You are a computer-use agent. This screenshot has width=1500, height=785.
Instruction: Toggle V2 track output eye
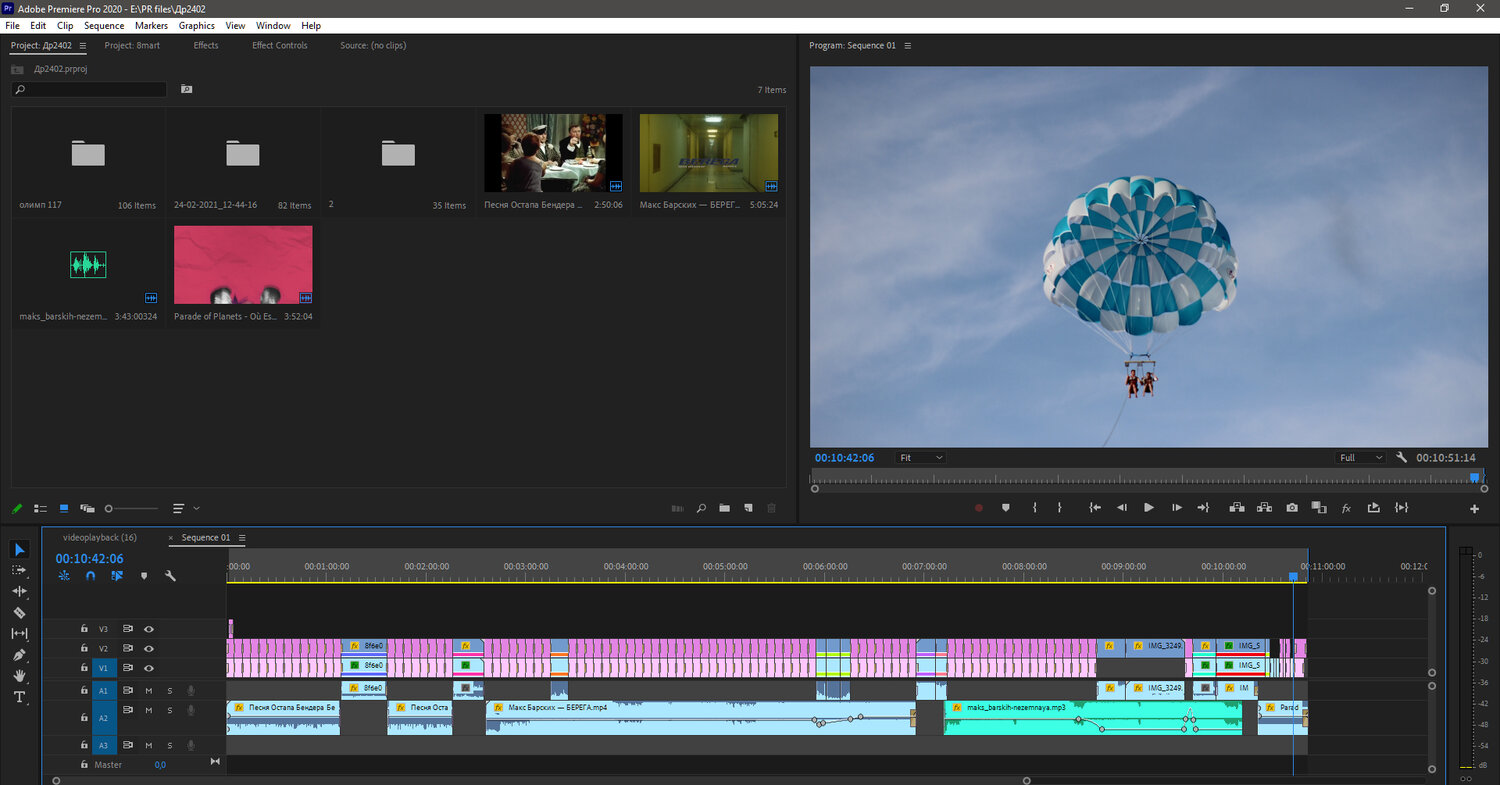(x=149, y=649)
